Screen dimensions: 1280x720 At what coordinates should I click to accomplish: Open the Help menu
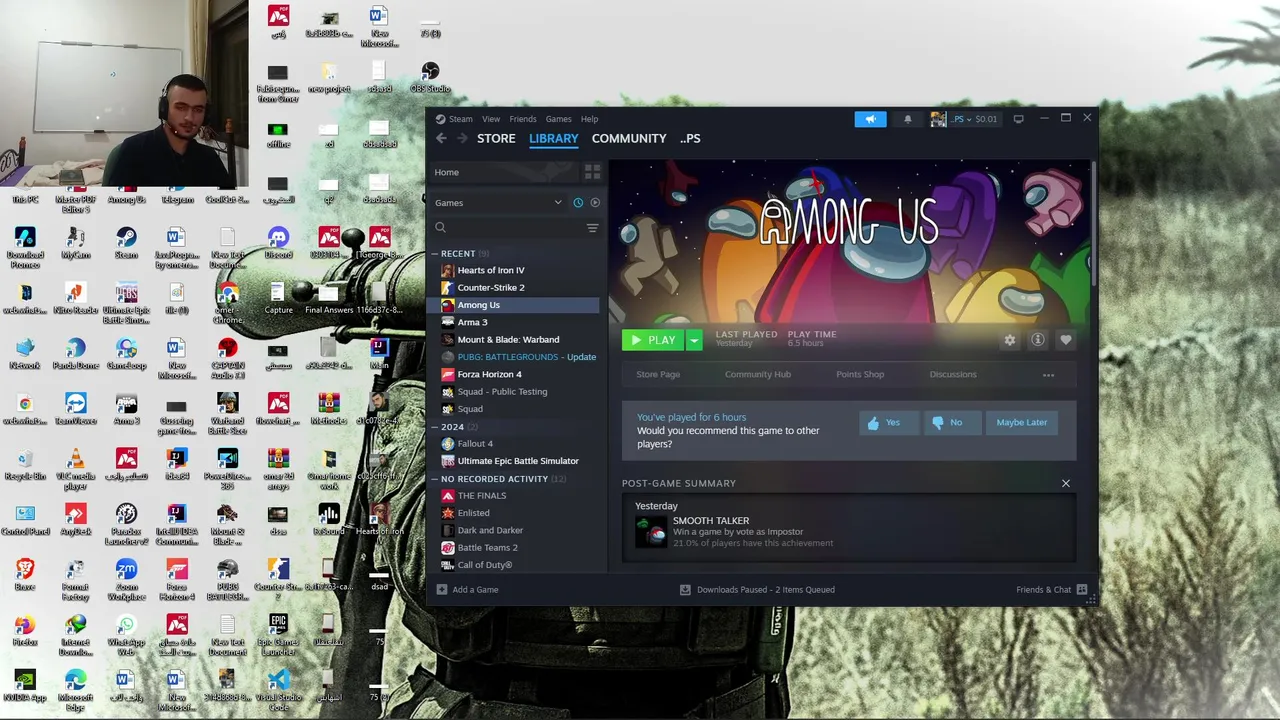[x=589, y=119]
